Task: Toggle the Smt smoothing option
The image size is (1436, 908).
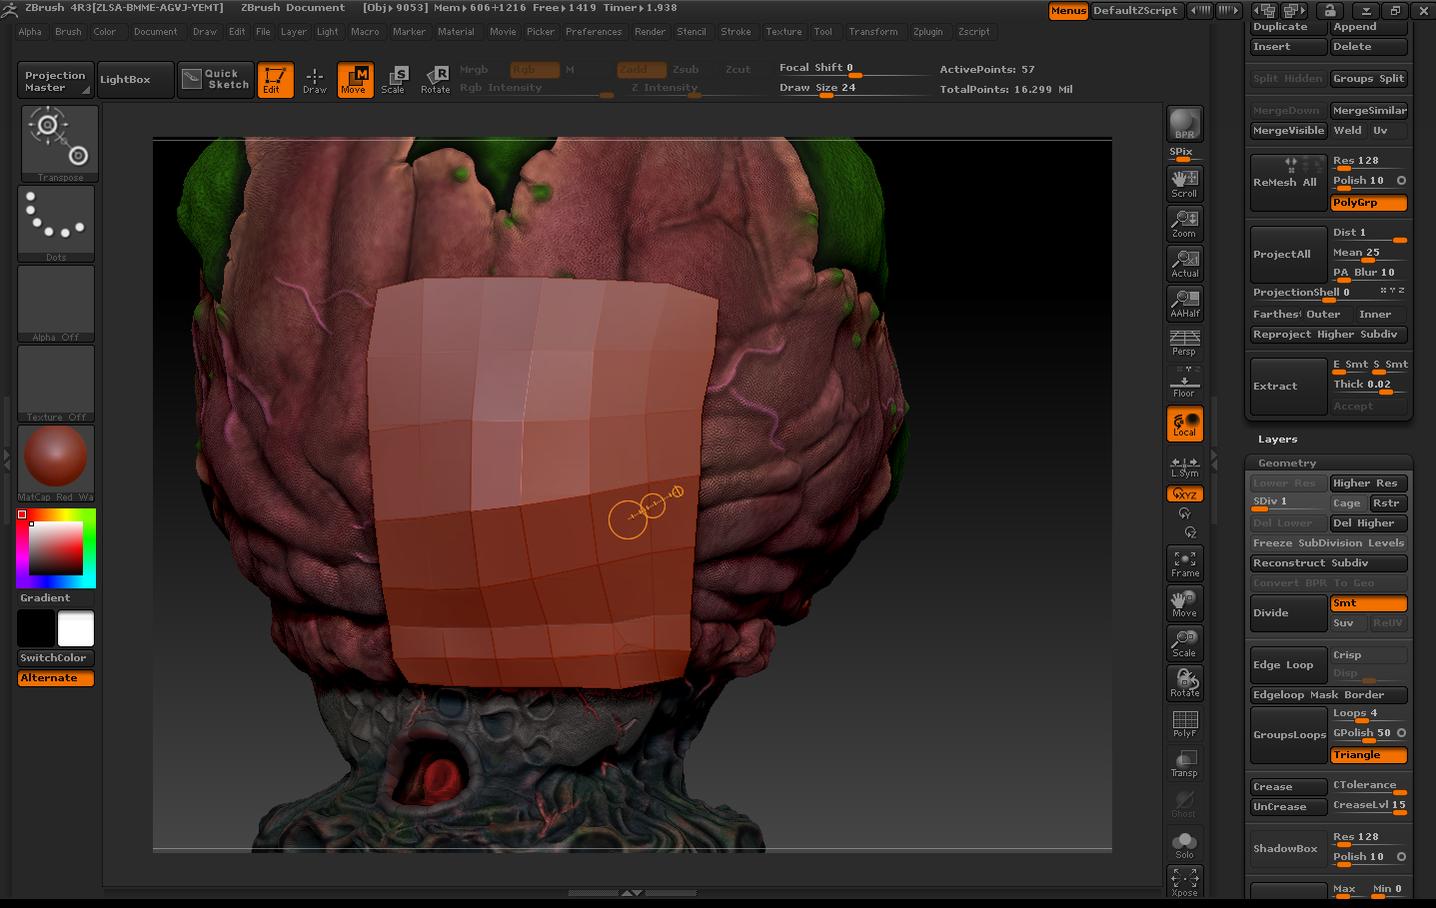Action: [x=1368, y=603]
